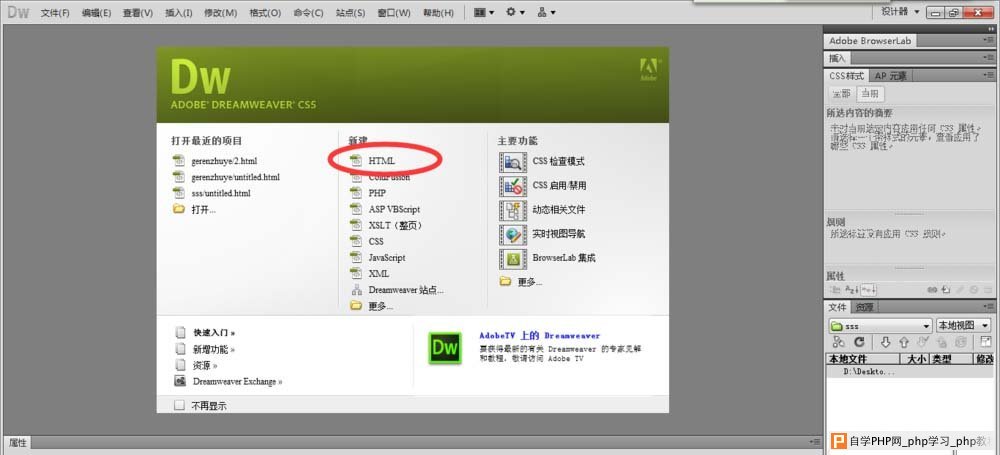The image size is (1000, 455).
Task: Click the XML document icon
Action: click(356, 273)
